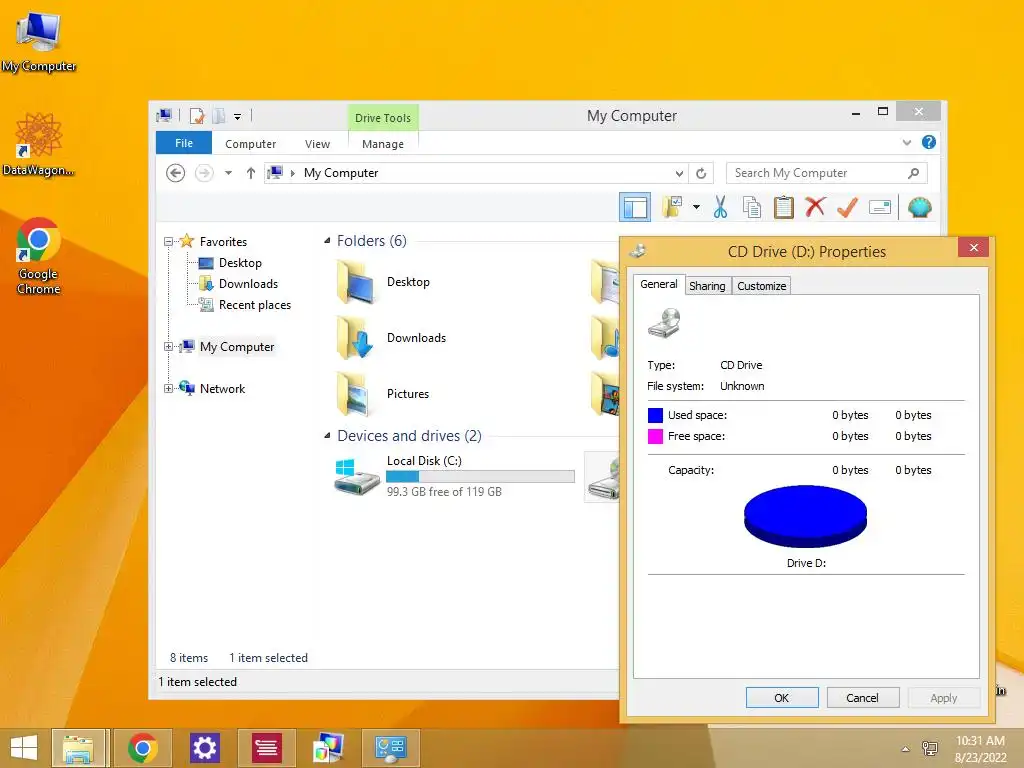1024x768 pixels.
Task: Click the Back navigation arrow
Action: point(175,173)
